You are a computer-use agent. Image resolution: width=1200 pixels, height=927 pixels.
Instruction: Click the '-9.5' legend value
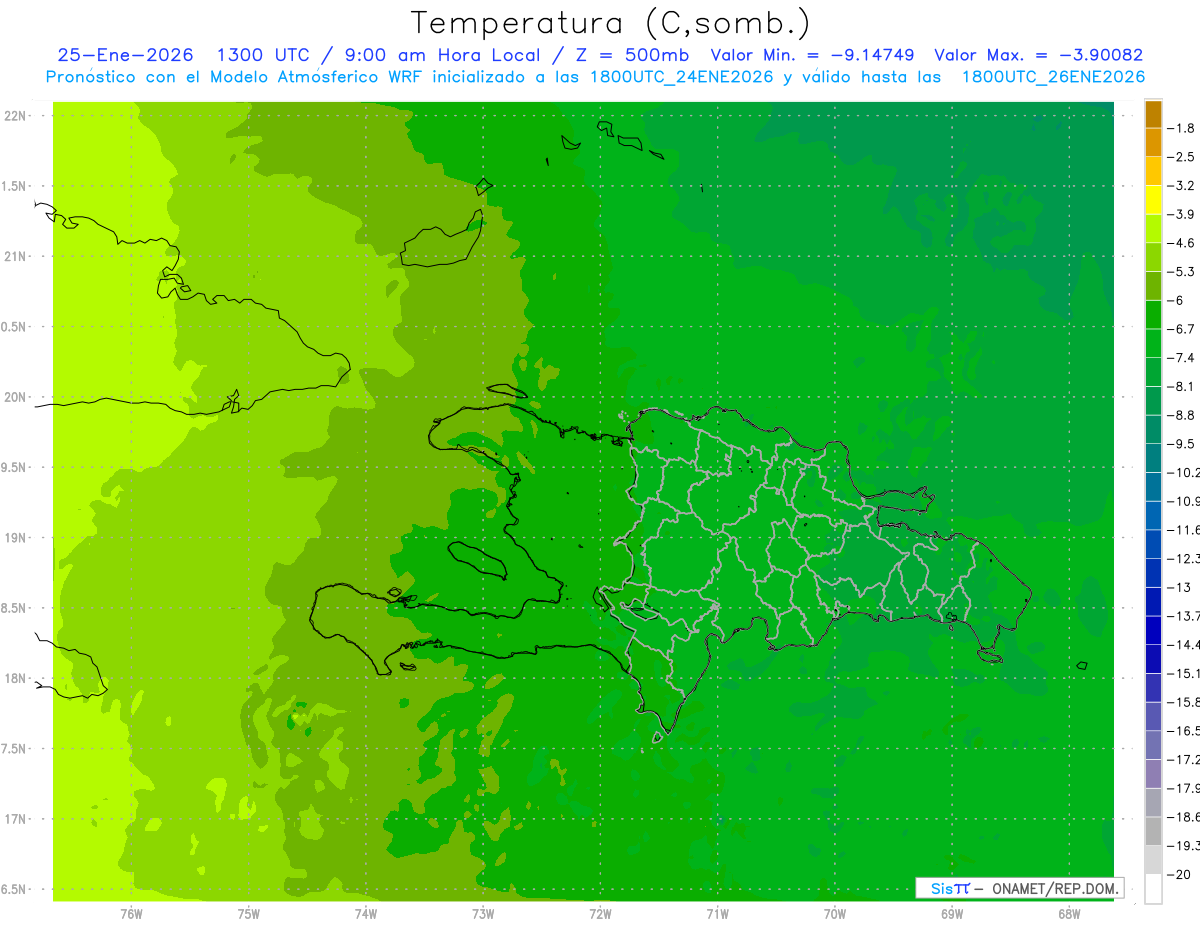point(1181,444)
